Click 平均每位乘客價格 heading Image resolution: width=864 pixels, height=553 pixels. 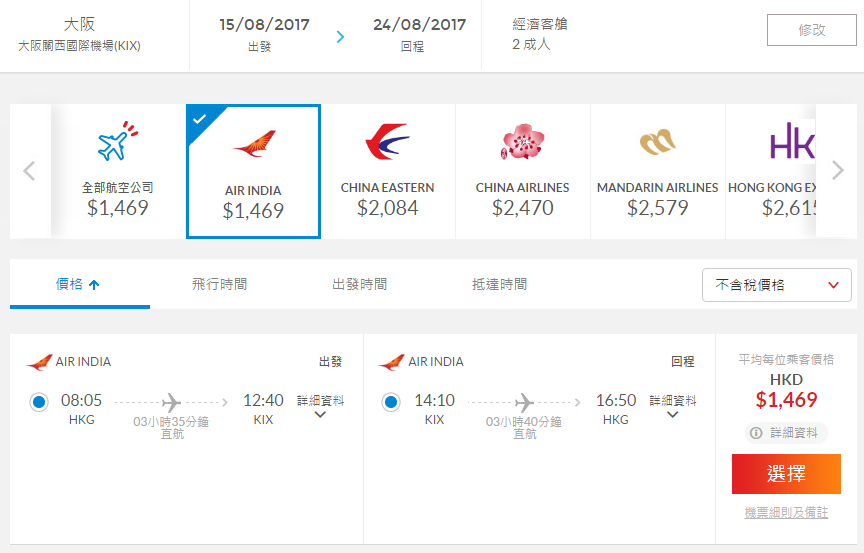coord(786,360)
